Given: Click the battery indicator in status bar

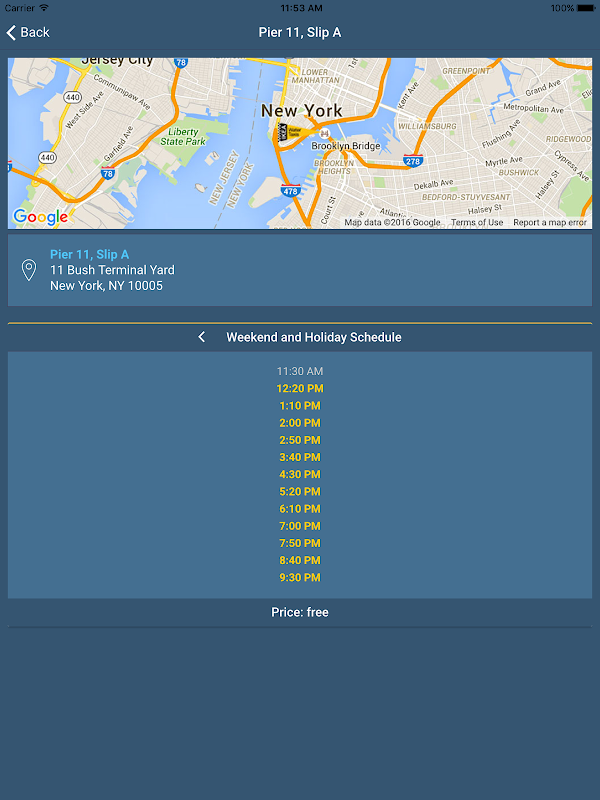Looking at the screenshot, I should [586, 8].
